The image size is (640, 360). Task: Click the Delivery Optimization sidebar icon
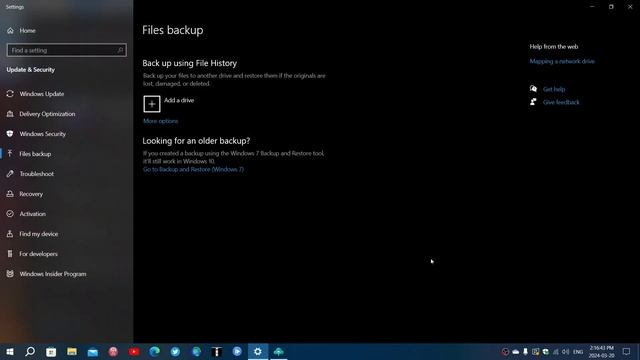click(x=10, y=114)
